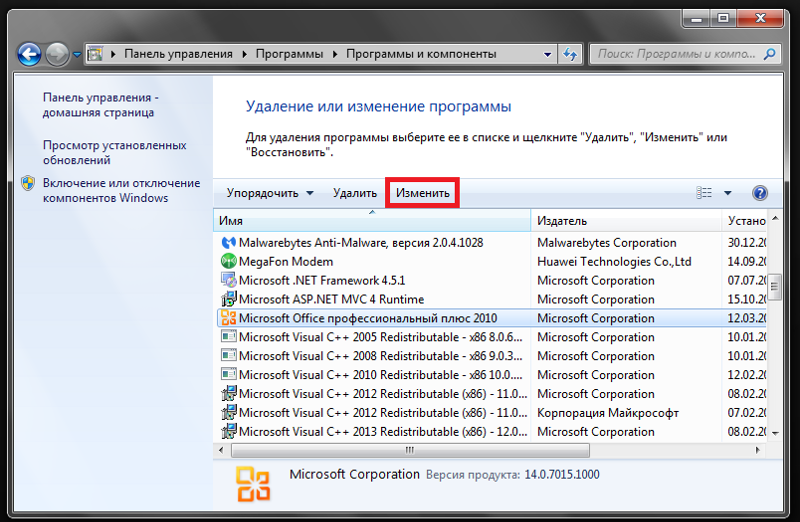800x522 pixels.
Task: Click the 'Изменить' toolbar button
Action: 422,193
